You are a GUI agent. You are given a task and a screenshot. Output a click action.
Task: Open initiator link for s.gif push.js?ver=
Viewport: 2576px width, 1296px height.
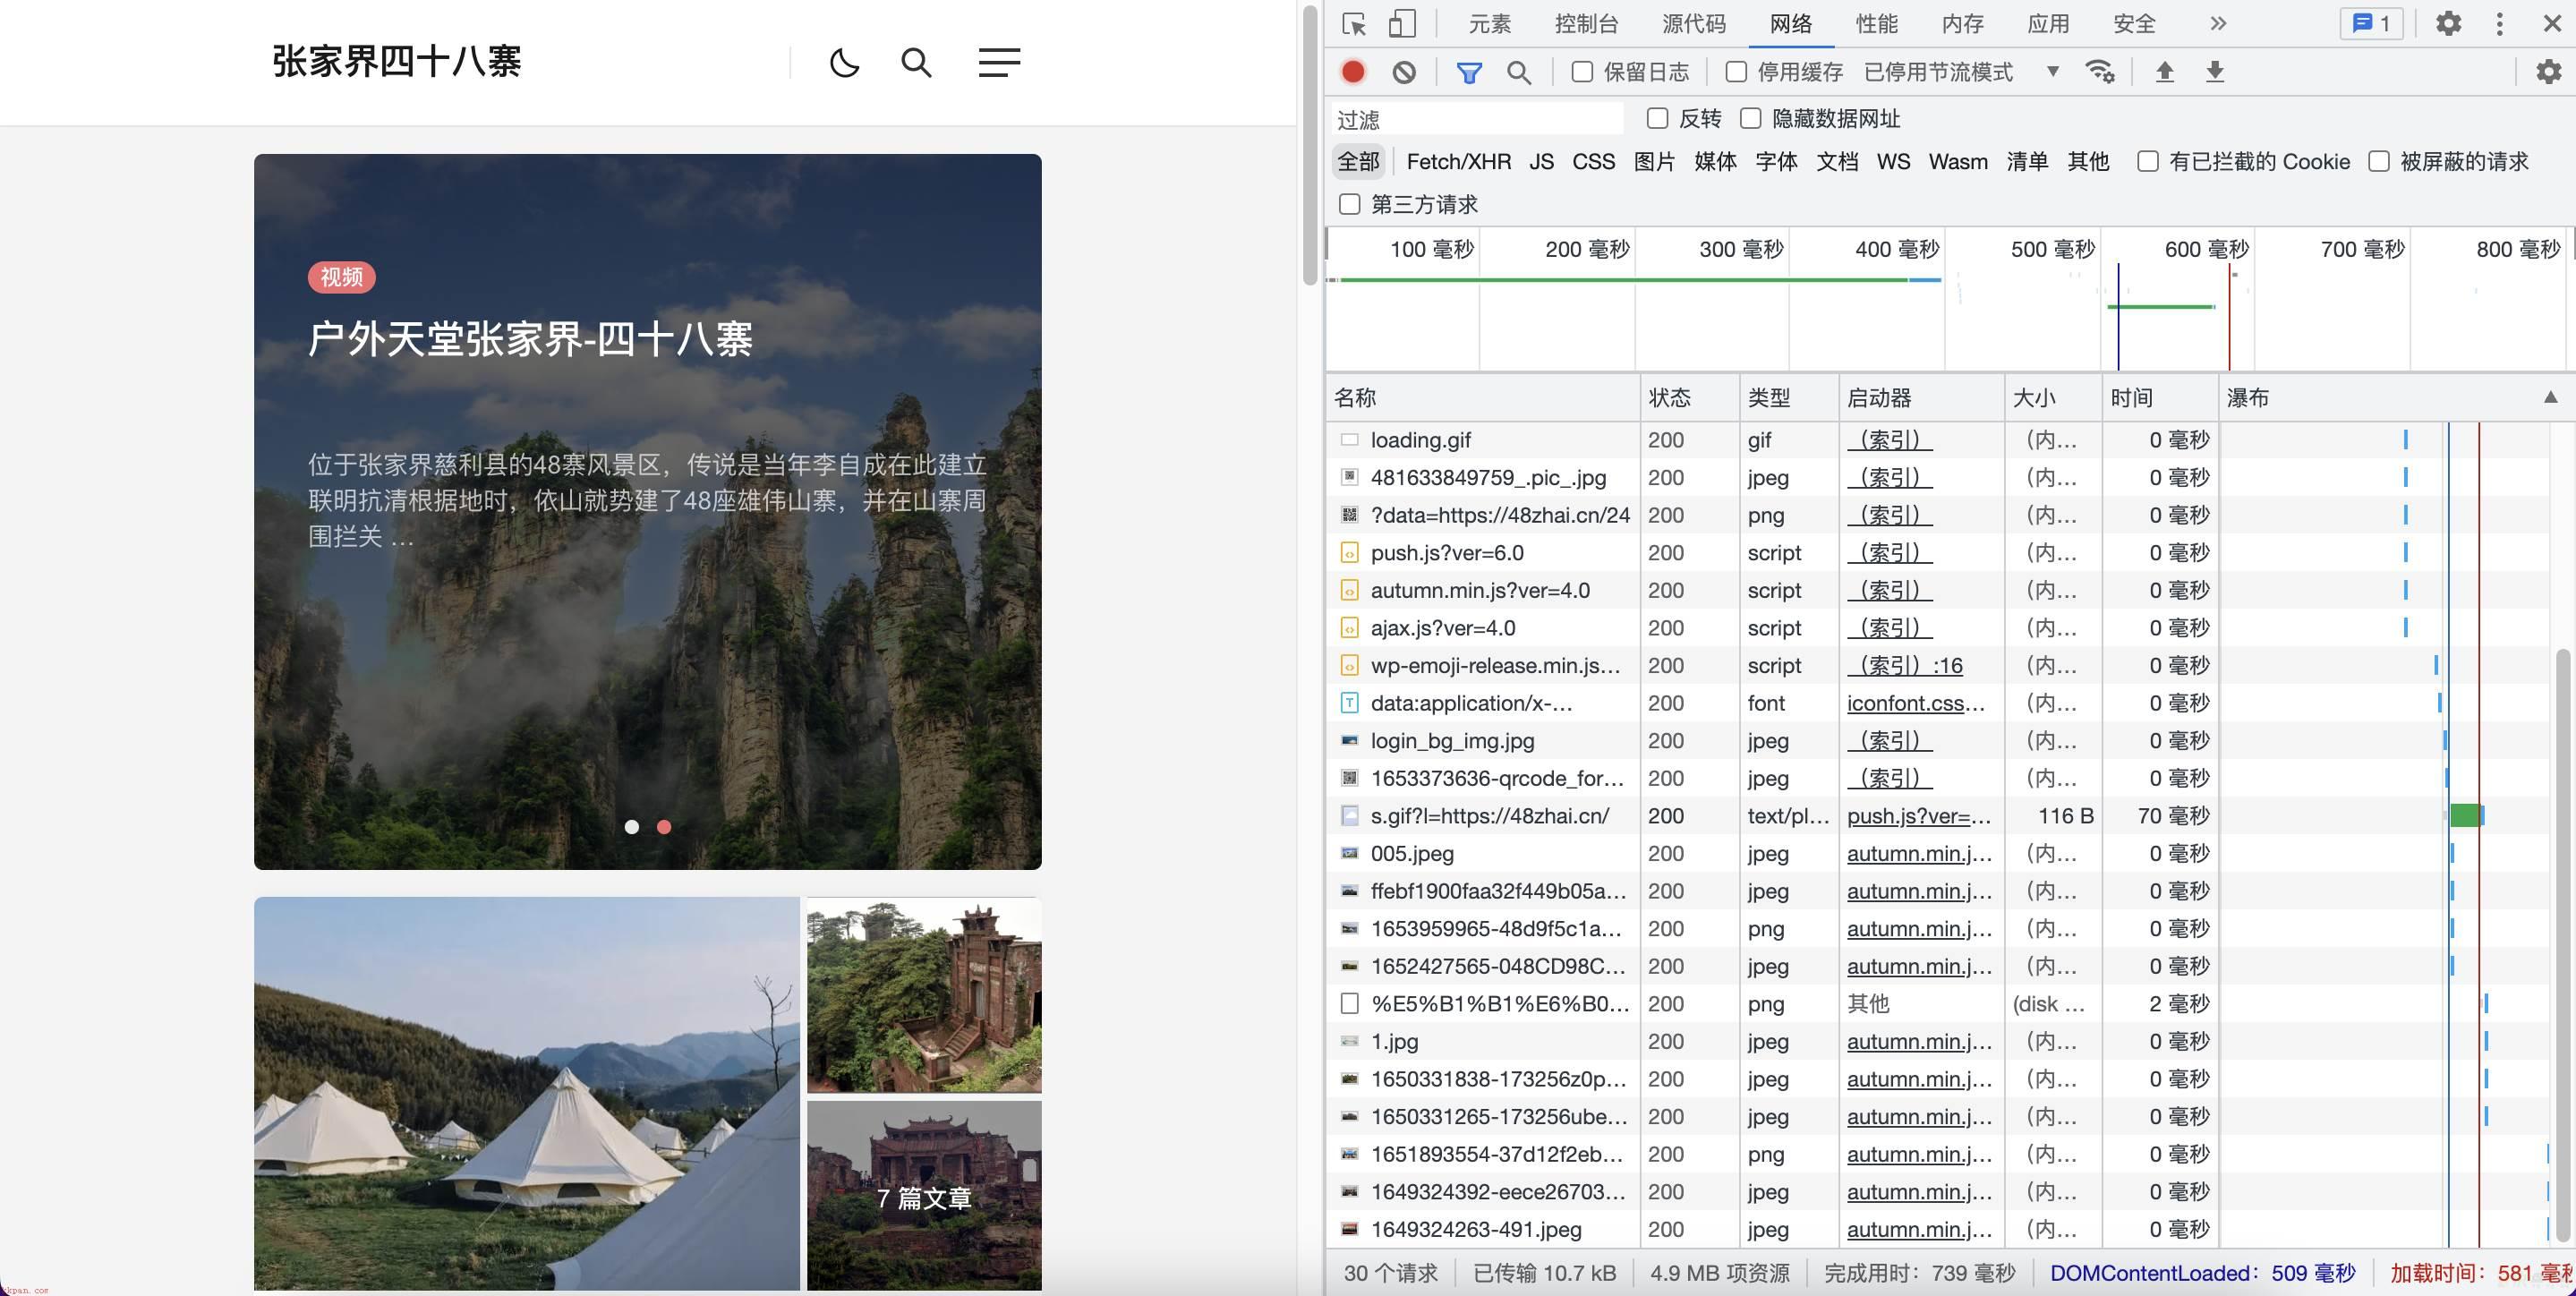click(x=1918, y=816)
